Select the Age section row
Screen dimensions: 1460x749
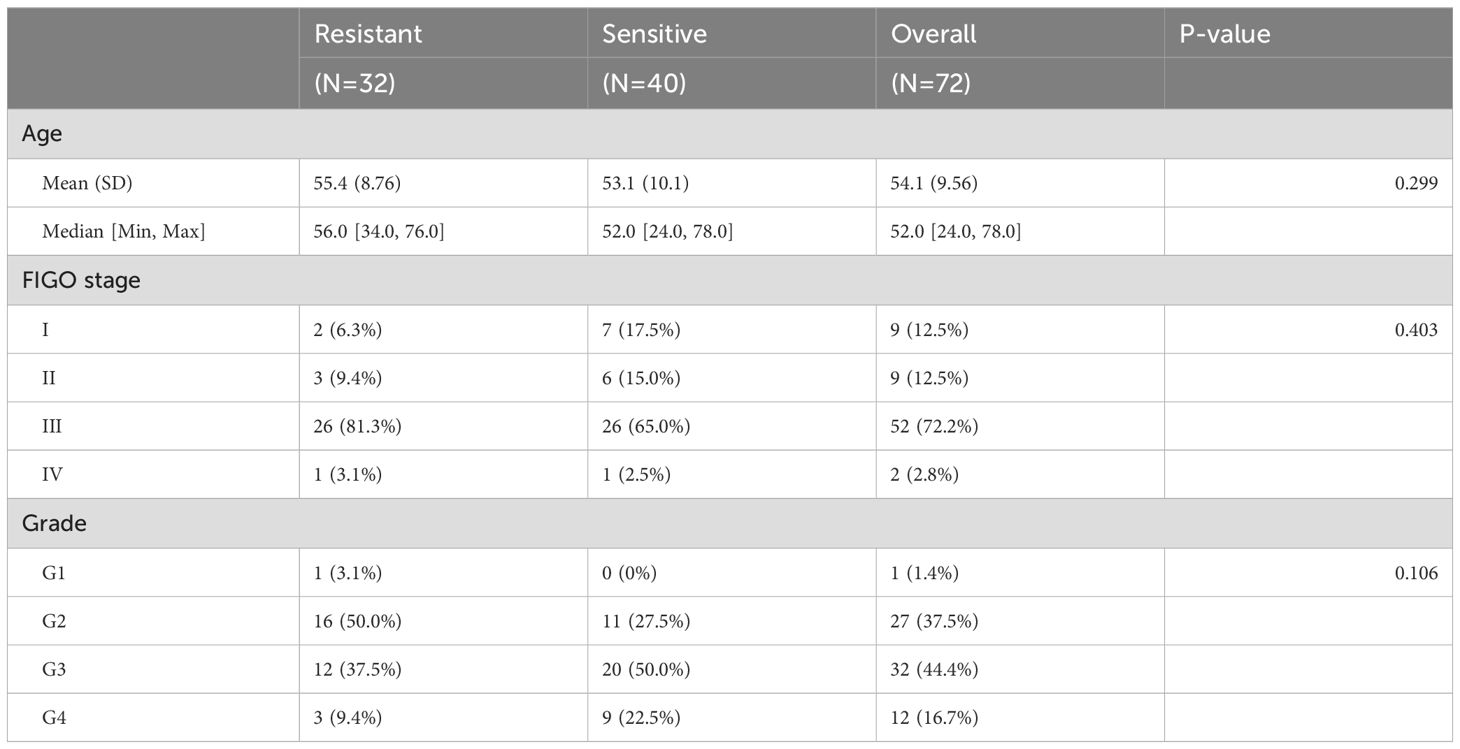coord(730,134)
